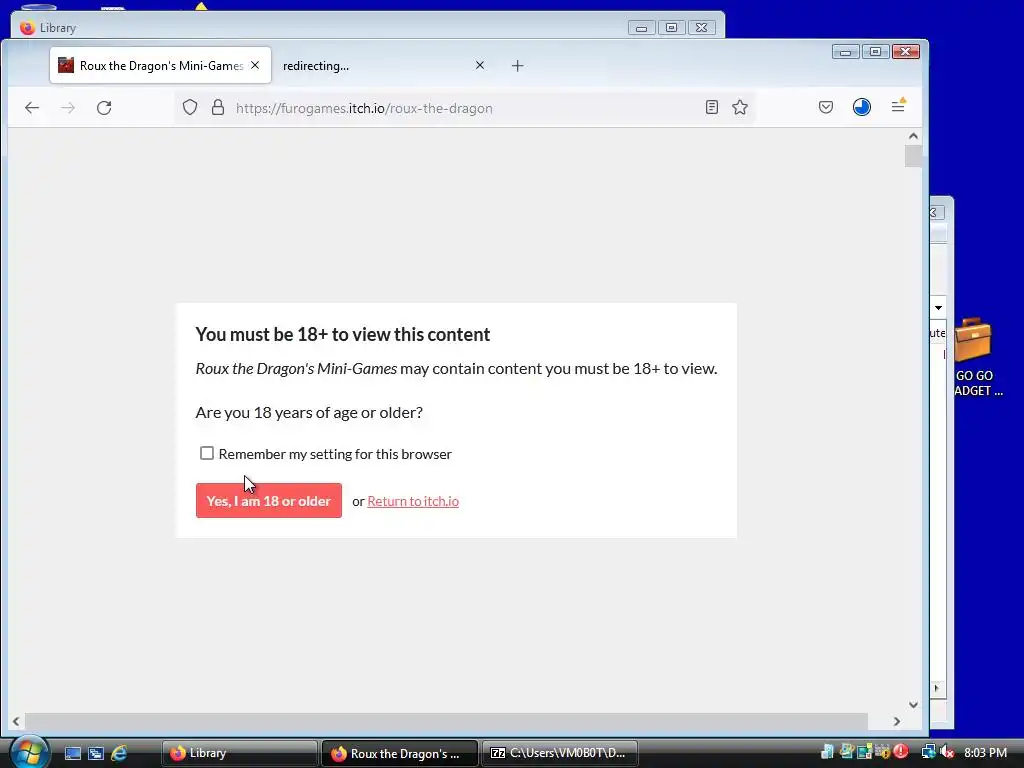The image size is (1024, 768).
Task: Click the red security alert tray icon
Action: point(901,752)
